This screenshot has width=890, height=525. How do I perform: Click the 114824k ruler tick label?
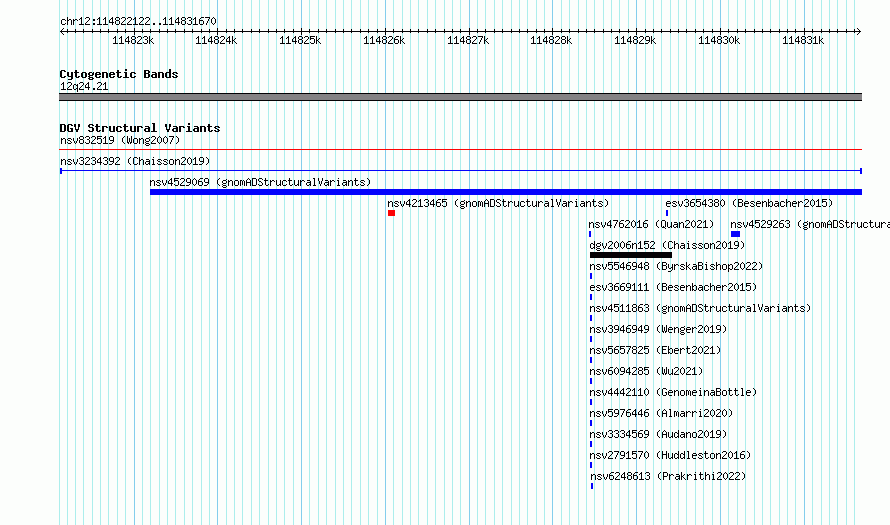click(216, 40)
